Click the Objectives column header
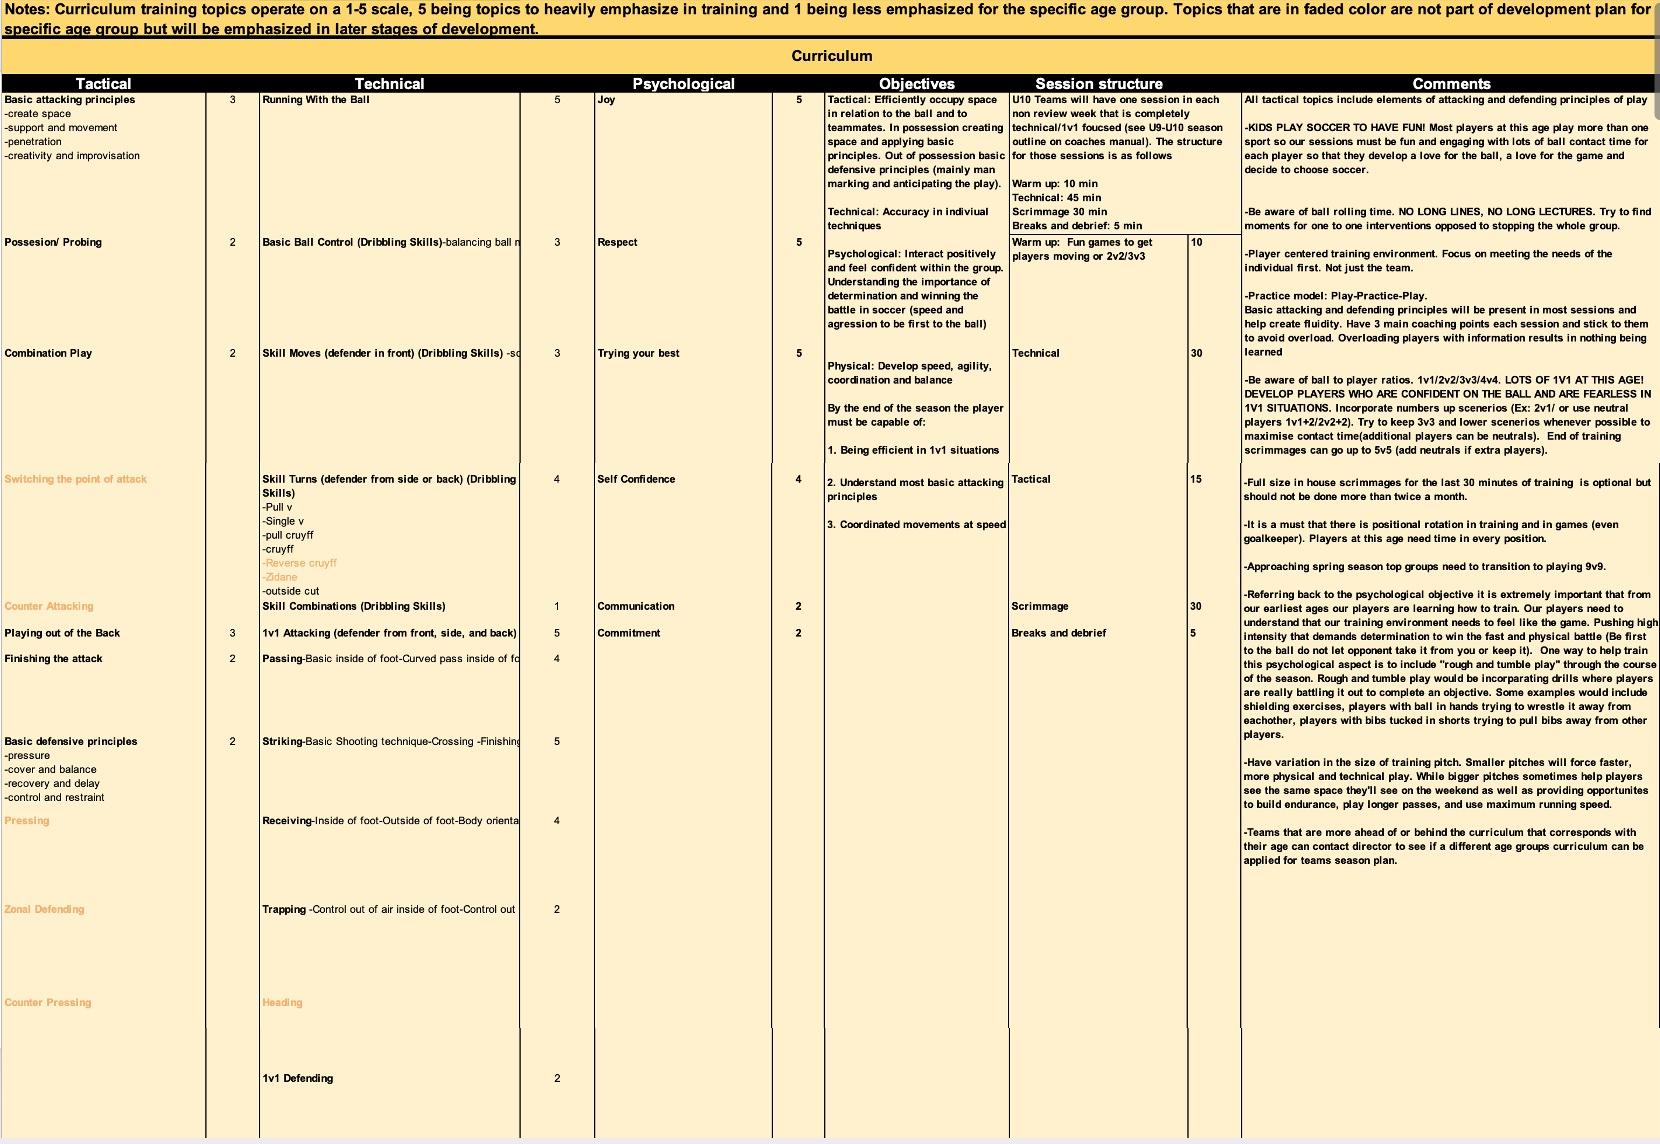This screenshot has height=1144, width=1660. pos(916,84)
